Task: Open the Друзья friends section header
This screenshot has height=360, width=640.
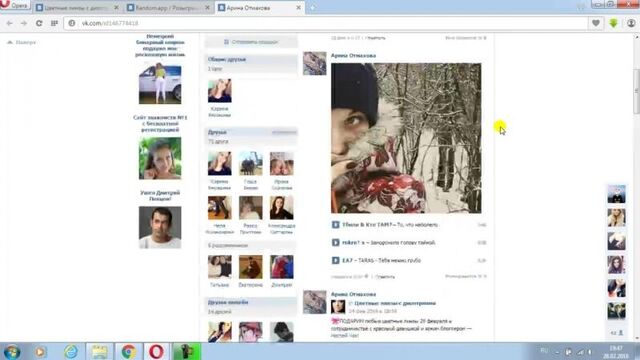Action: [x=251, y=132]
